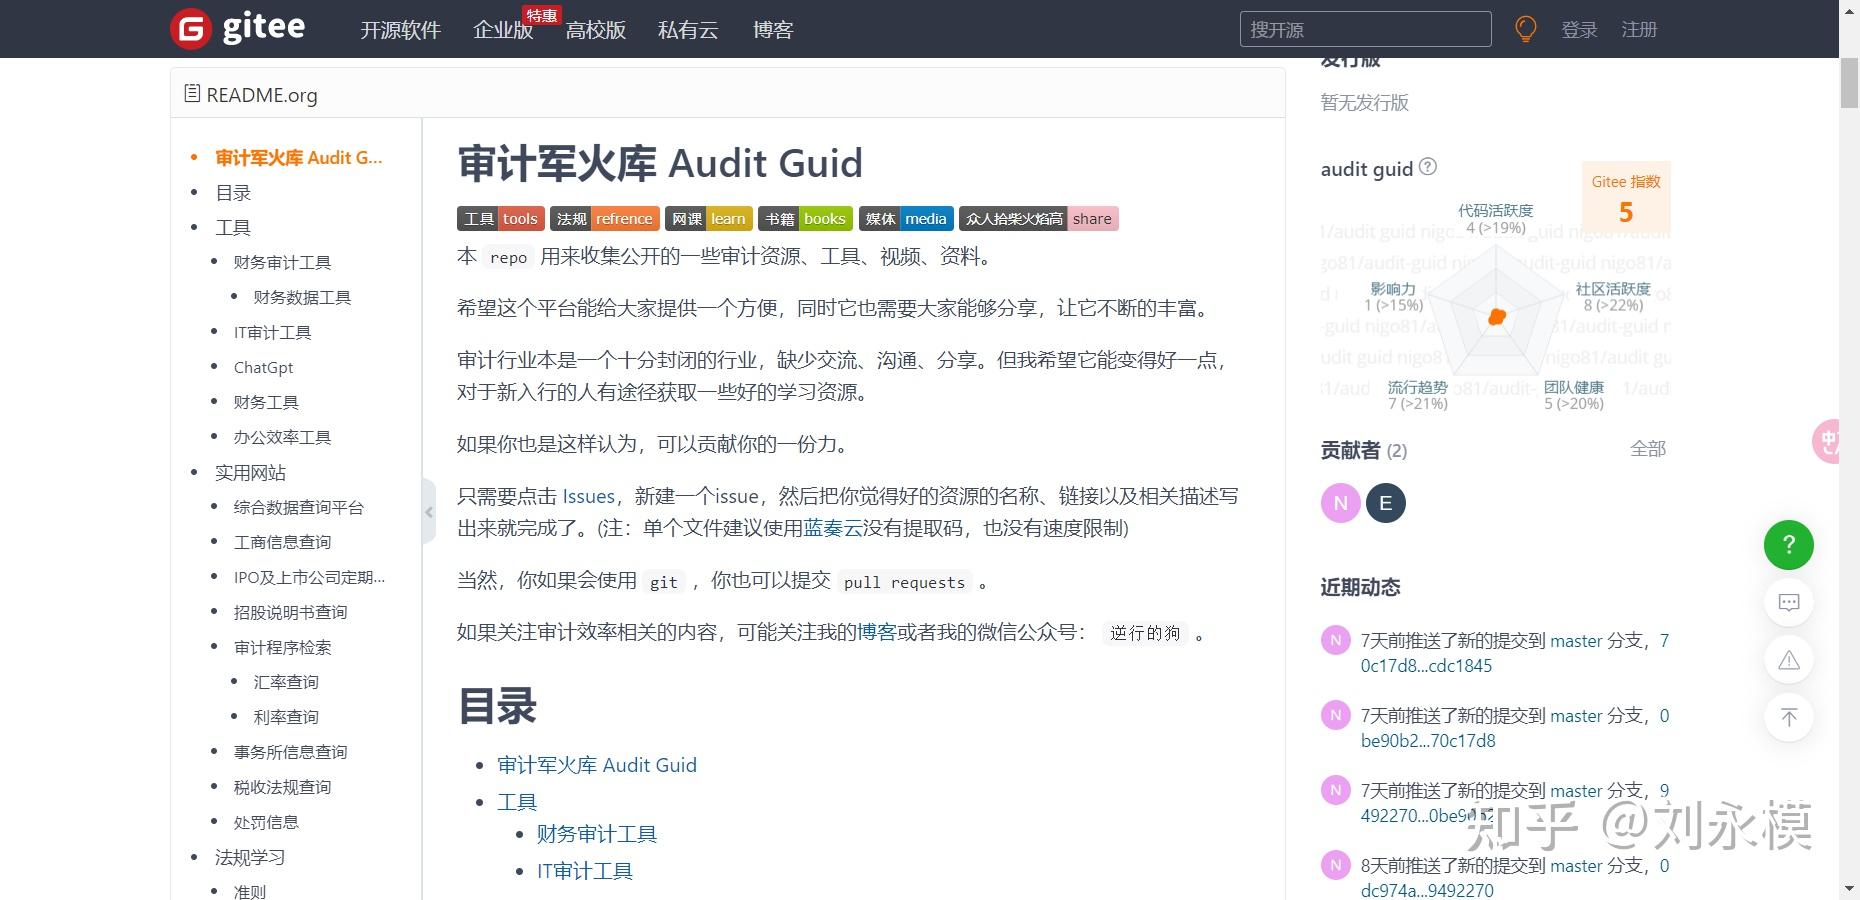The width and height of the screenshot is (1860, 900).
Task: Click the Gitee logo
Action: pos(238,28)
